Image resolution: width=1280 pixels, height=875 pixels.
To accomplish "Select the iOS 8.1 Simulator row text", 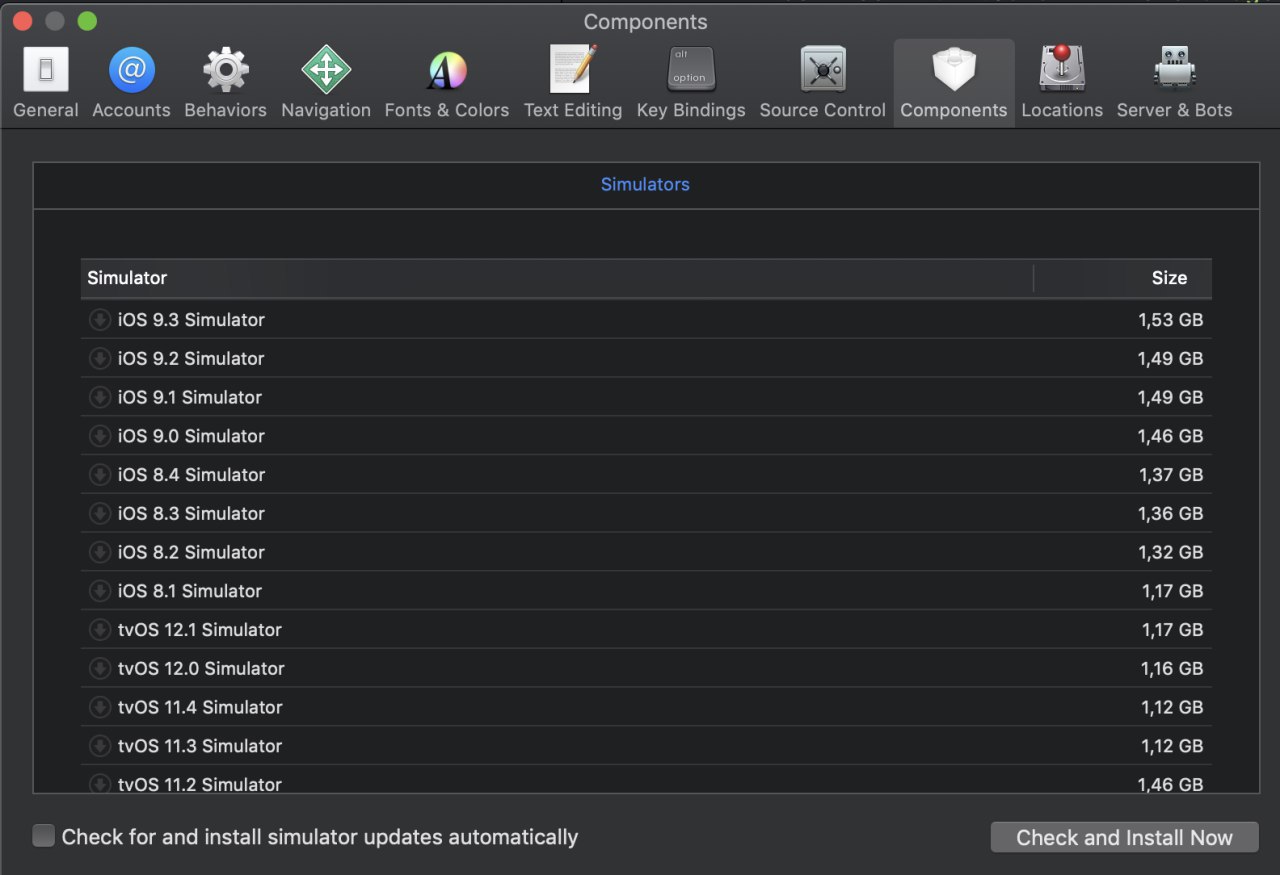I will coord(190,591).
